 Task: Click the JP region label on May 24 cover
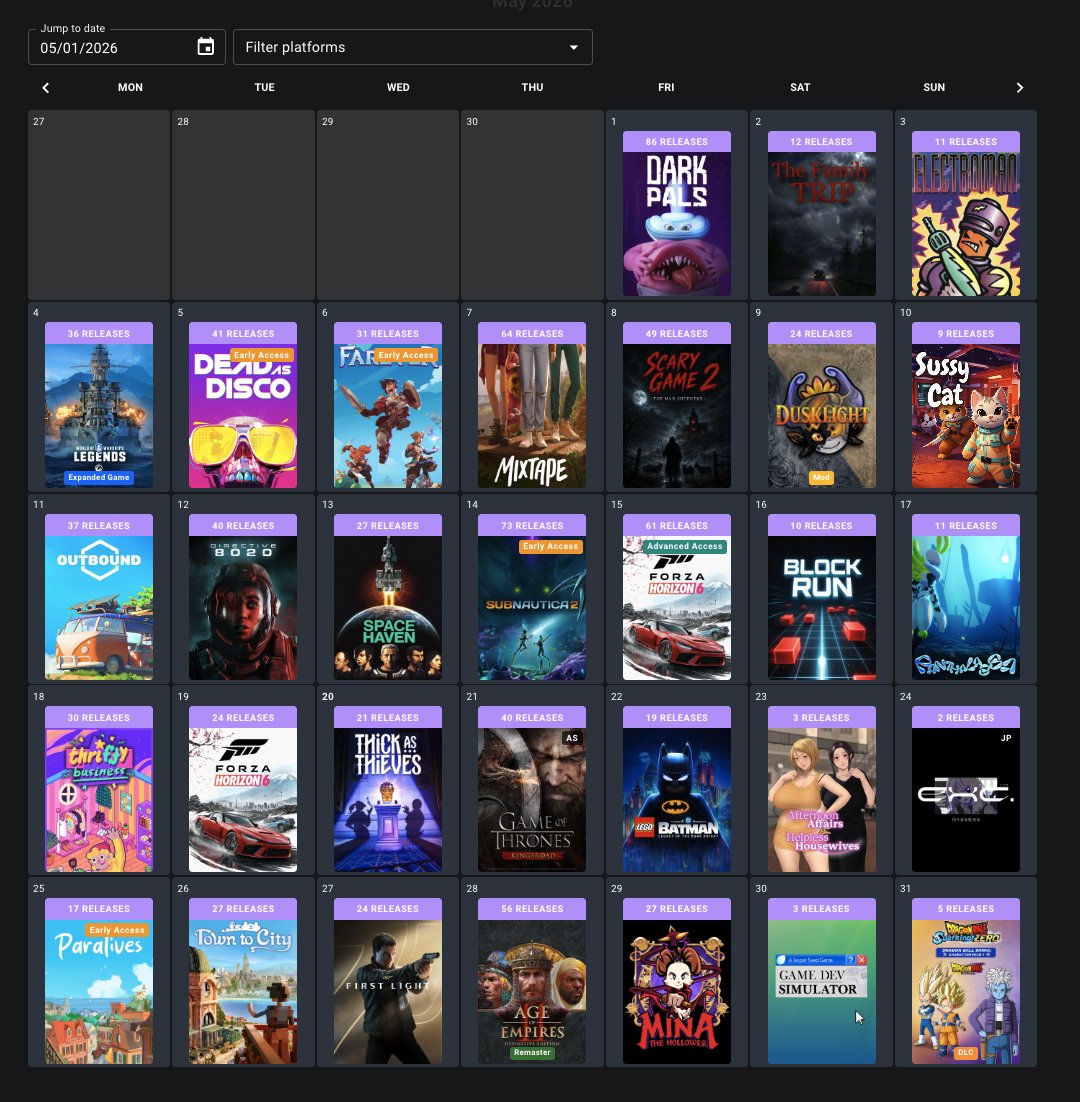click(1006, 738)
